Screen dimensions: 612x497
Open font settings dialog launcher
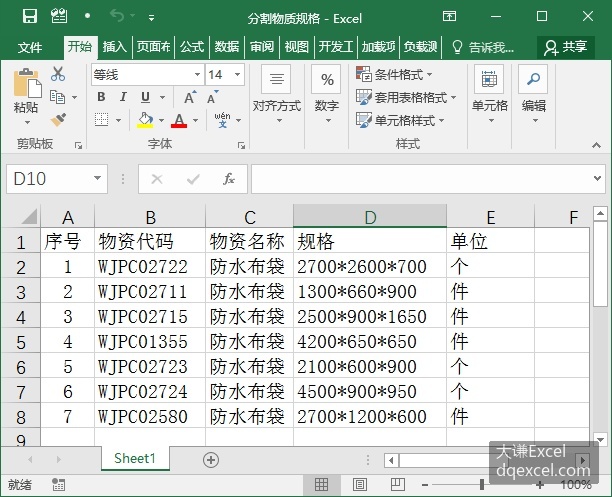click(x=242, y=145)
